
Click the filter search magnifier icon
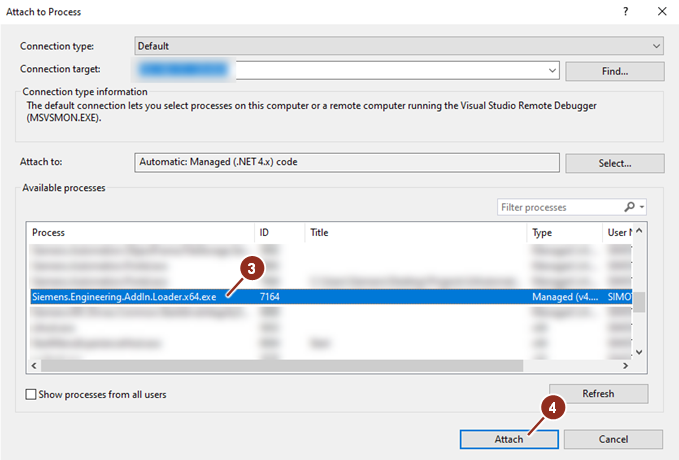629,207
